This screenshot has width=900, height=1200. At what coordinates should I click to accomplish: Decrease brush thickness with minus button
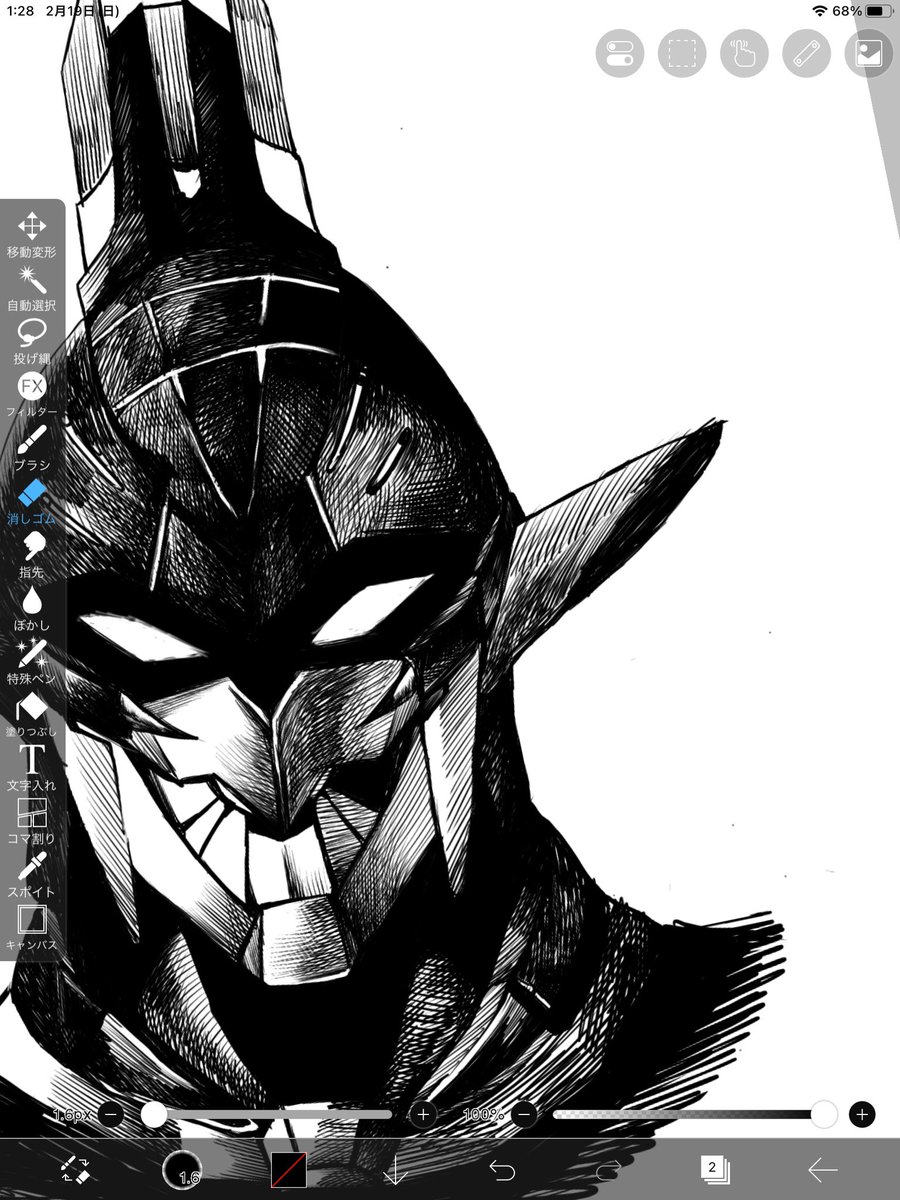click(112, 1114)
